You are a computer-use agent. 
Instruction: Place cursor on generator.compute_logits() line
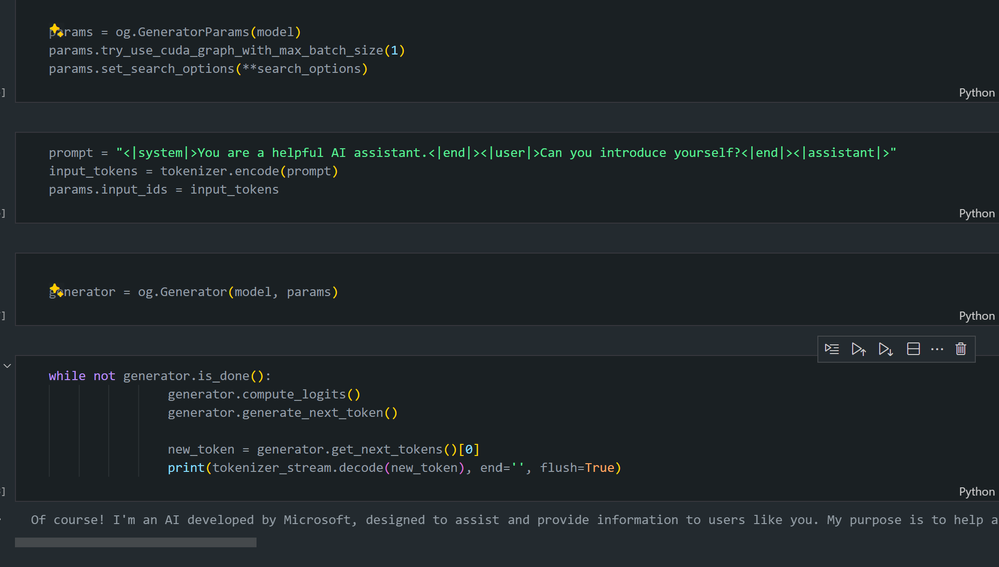pyautogui.click(x=264, y=394)
